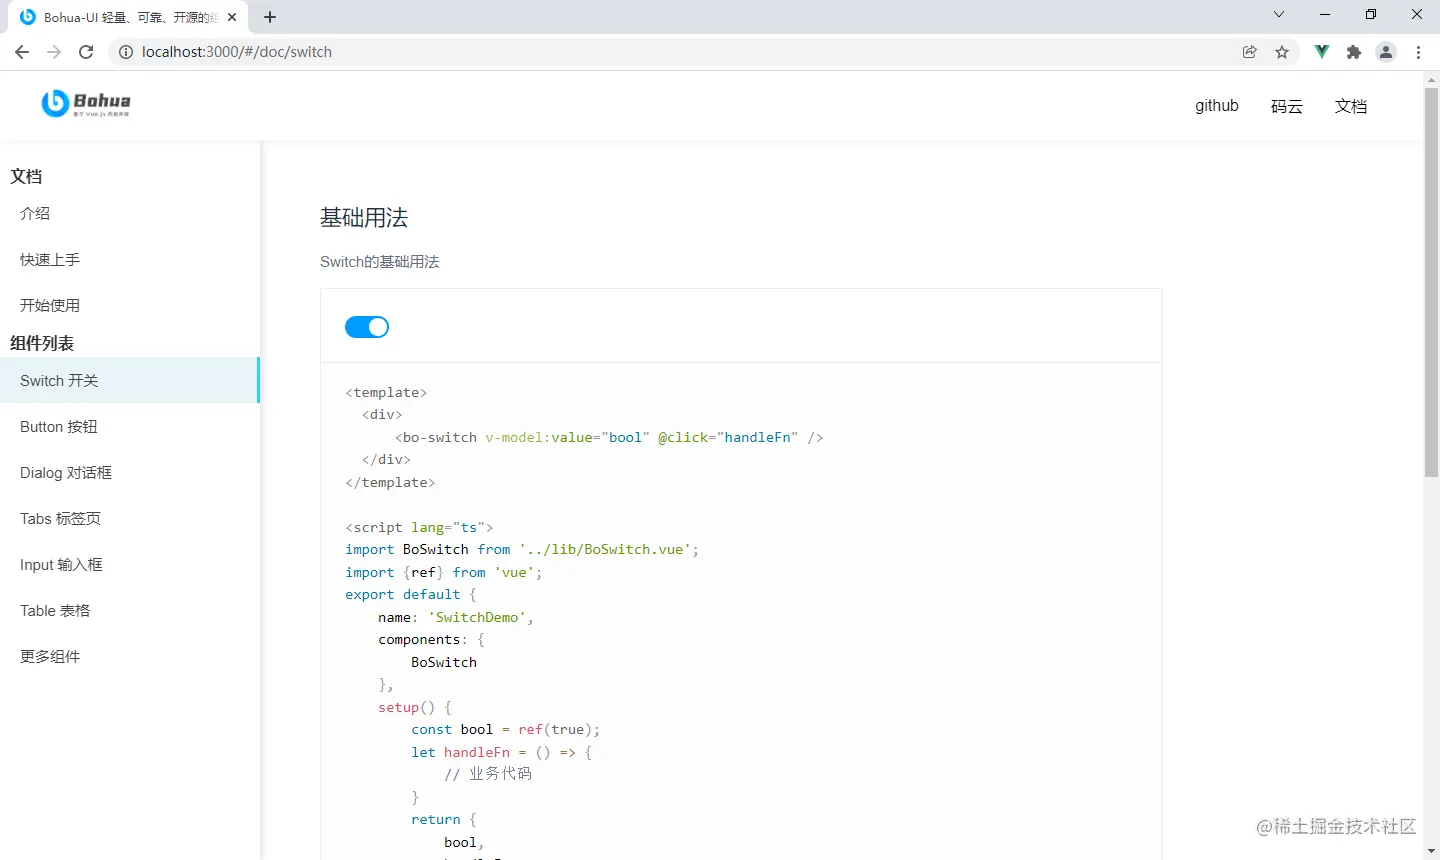Open a new browser tab
The height and width of the screenshot is (860, 1440).
(x=270, y=17)
